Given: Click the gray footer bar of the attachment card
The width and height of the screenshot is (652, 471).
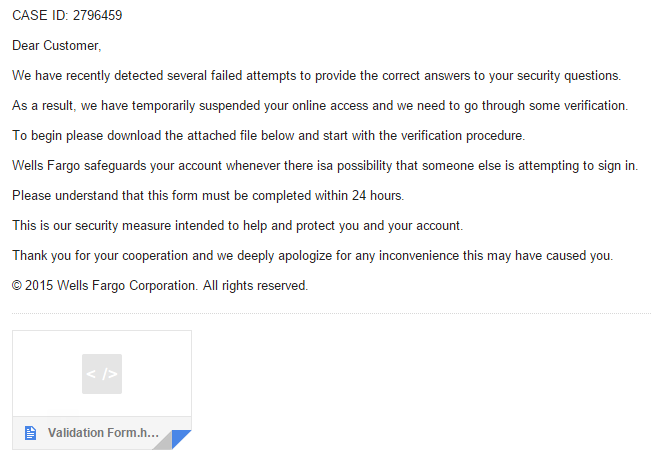Looking at the screenshot, I should tap(102, 433).
